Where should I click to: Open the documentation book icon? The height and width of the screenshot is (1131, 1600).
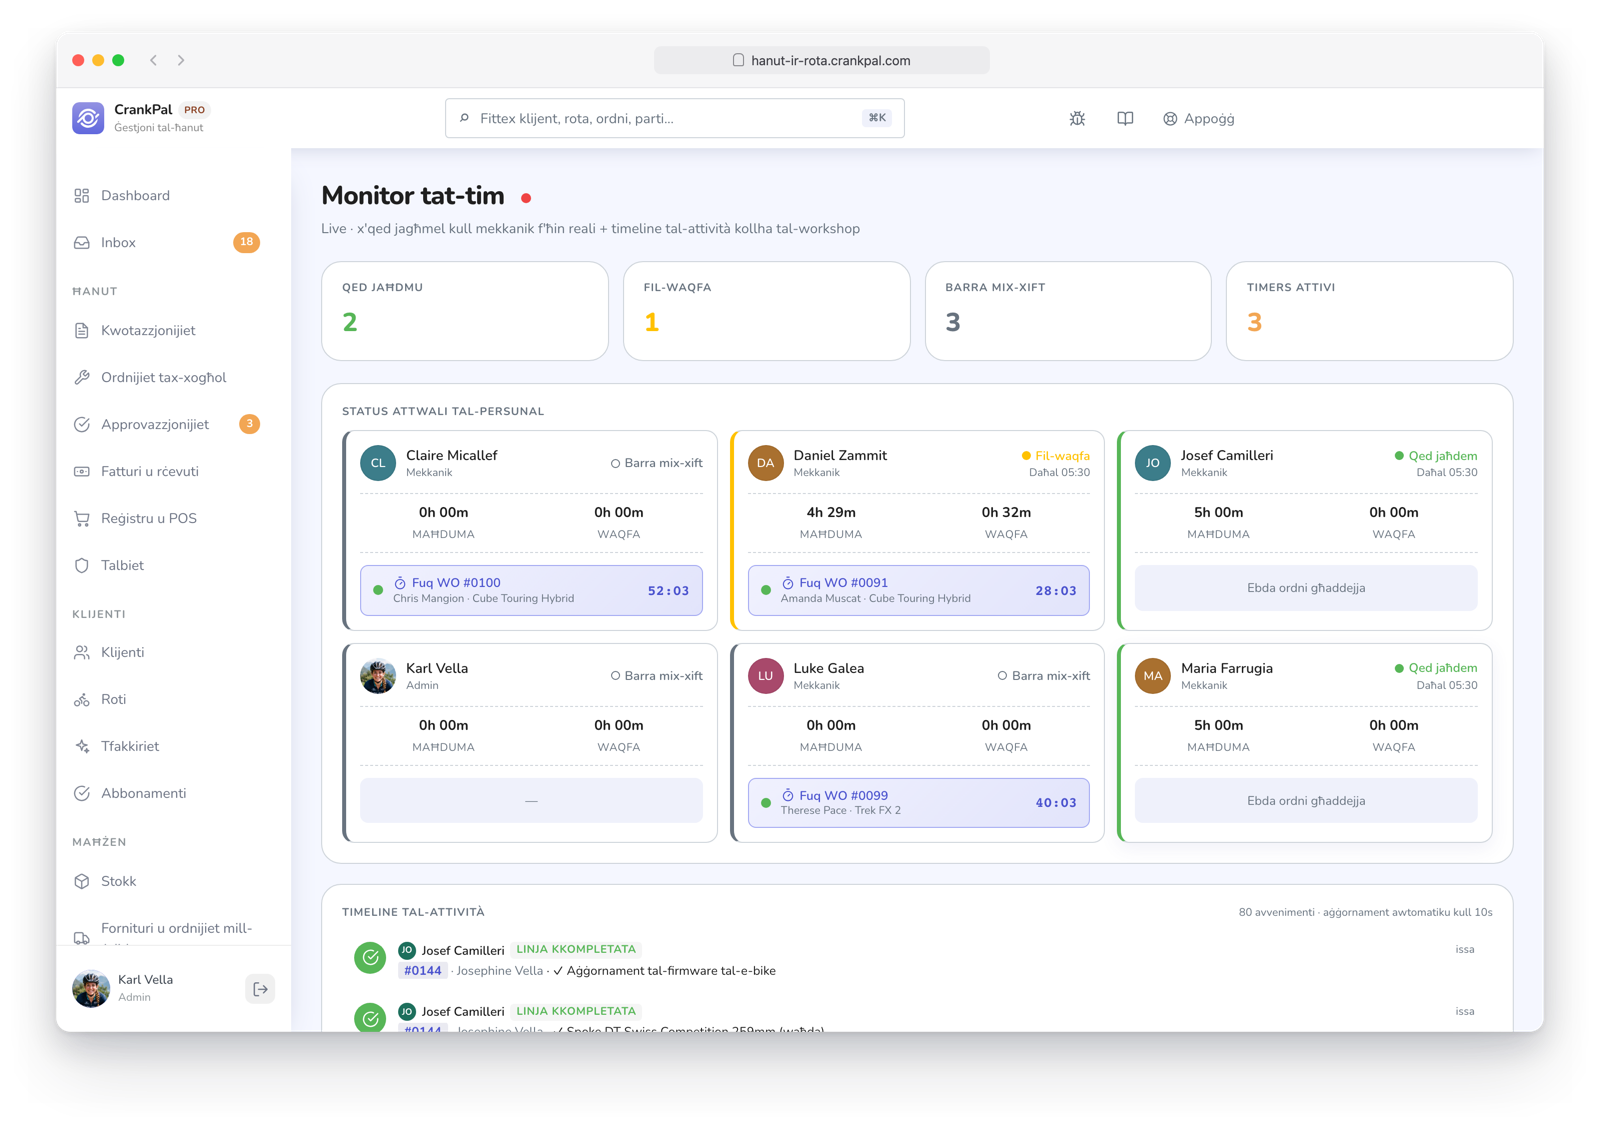click(x=1125, y=118)
